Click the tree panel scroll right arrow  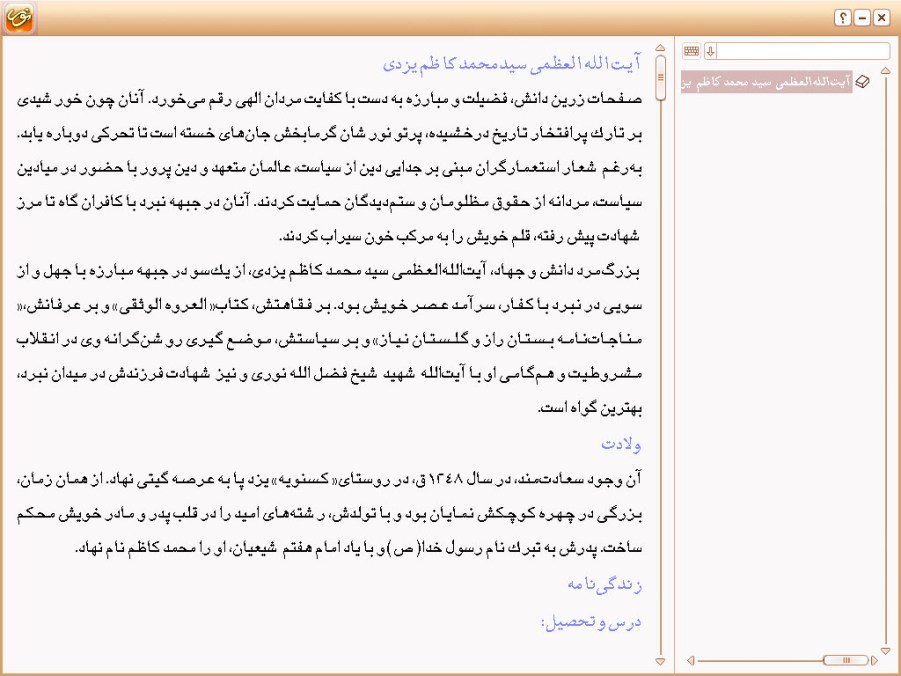pyautogui.click(x=875, y=660)
